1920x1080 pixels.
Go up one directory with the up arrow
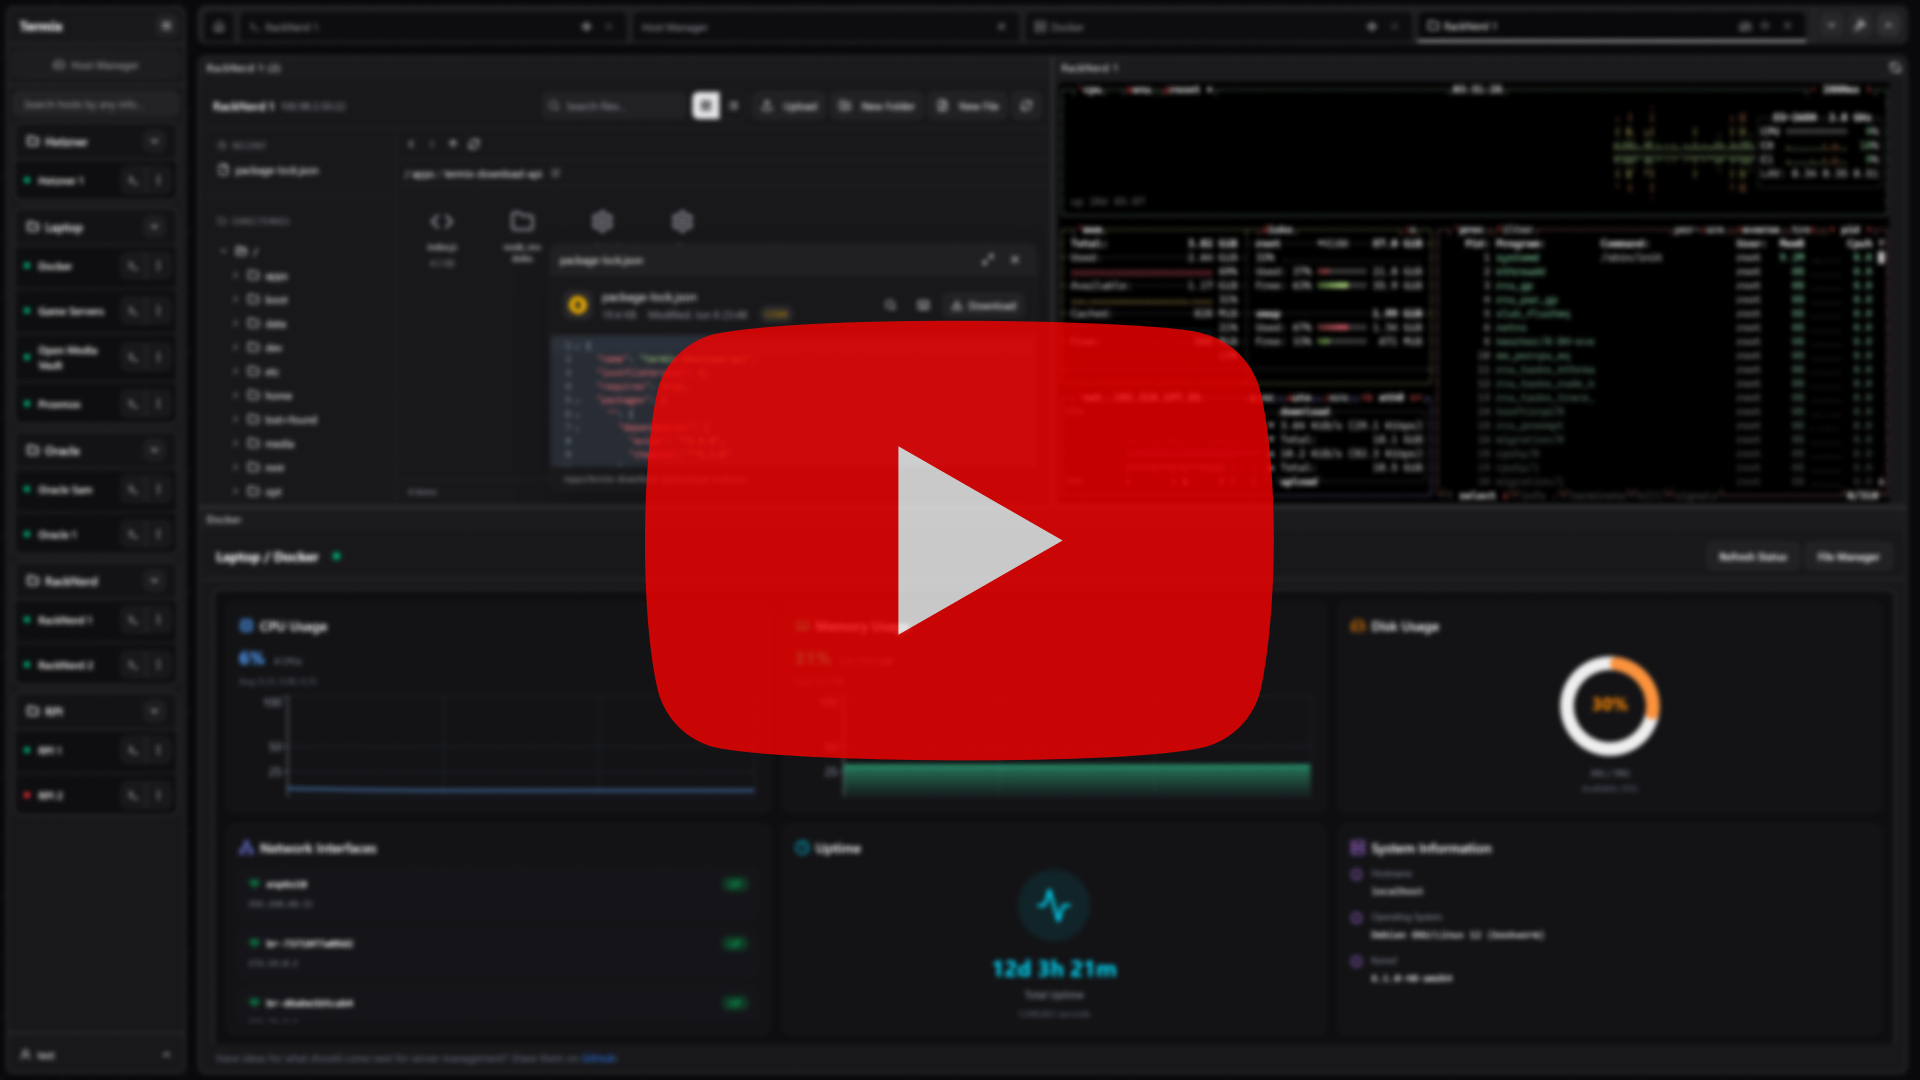[453, 144]
